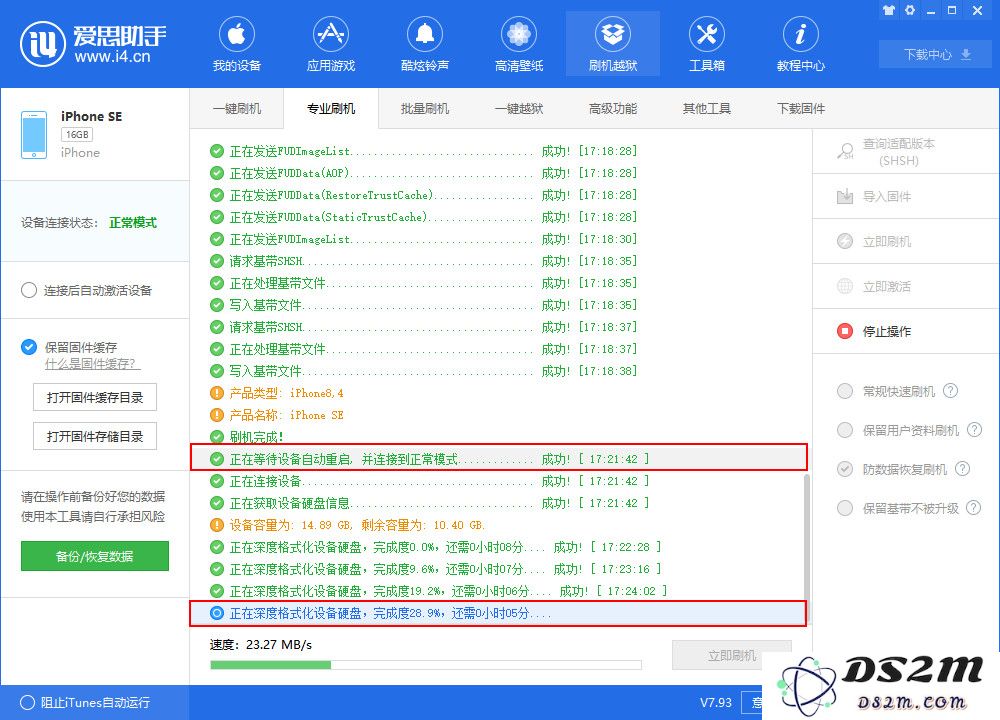The image size is (1000, 720).
Task: Switch to the 下载固件 tab
Action: (800, 108)
